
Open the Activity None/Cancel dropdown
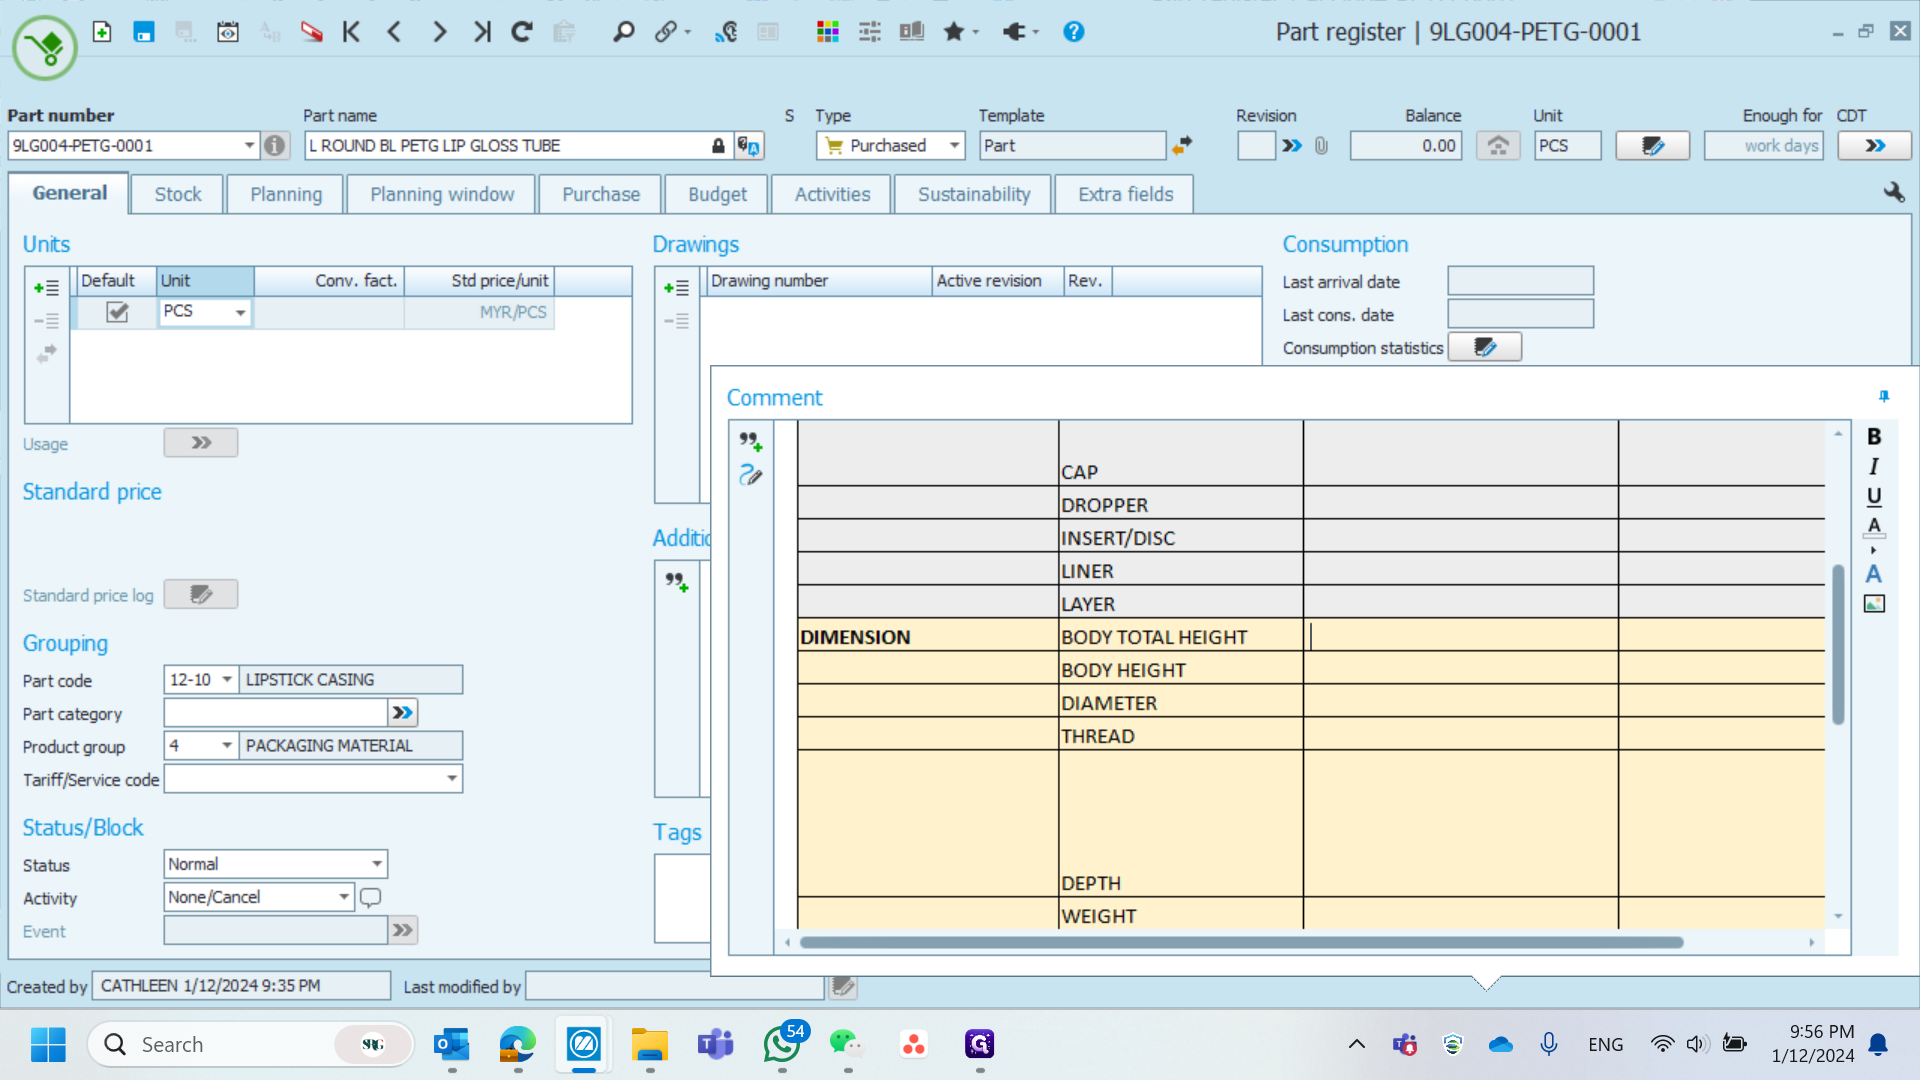343,897
